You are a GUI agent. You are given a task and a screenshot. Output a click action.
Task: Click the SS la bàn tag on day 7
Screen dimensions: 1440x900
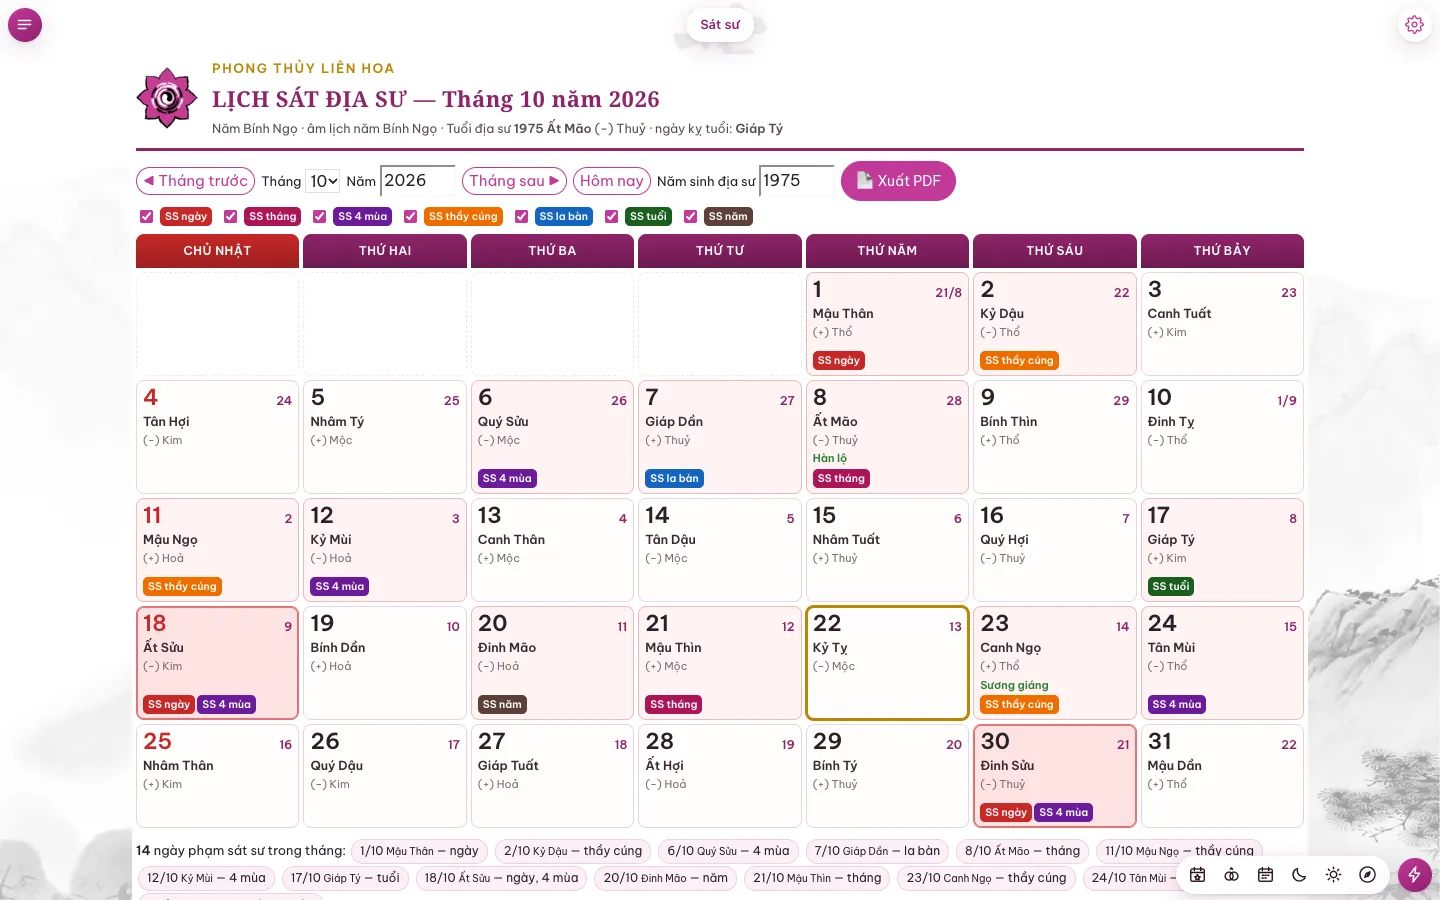coord(675,478)
